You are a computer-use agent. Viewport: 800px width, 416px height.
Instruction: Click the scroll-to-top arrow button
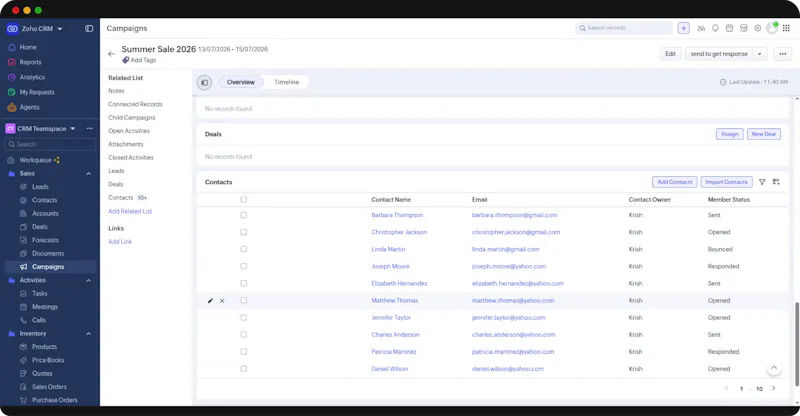(x=774, y=368)
